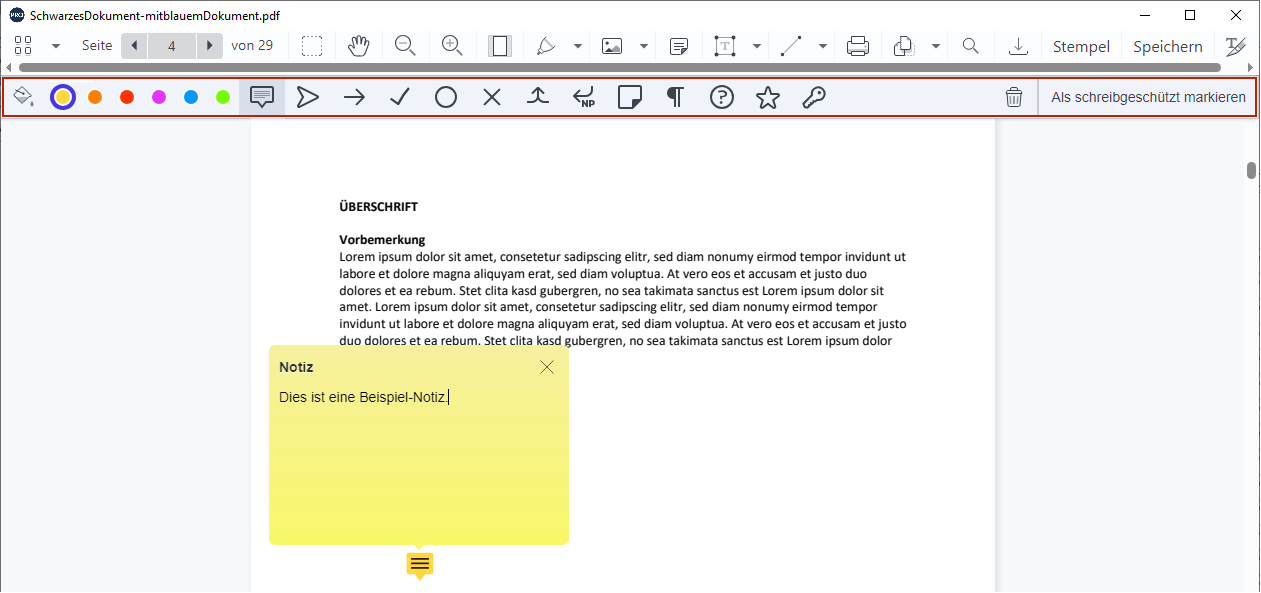Image resolution: width=1261 pixels, height=593 pixels.
Task: Toggle the page layout view button
Action: [x=500, y=46]
